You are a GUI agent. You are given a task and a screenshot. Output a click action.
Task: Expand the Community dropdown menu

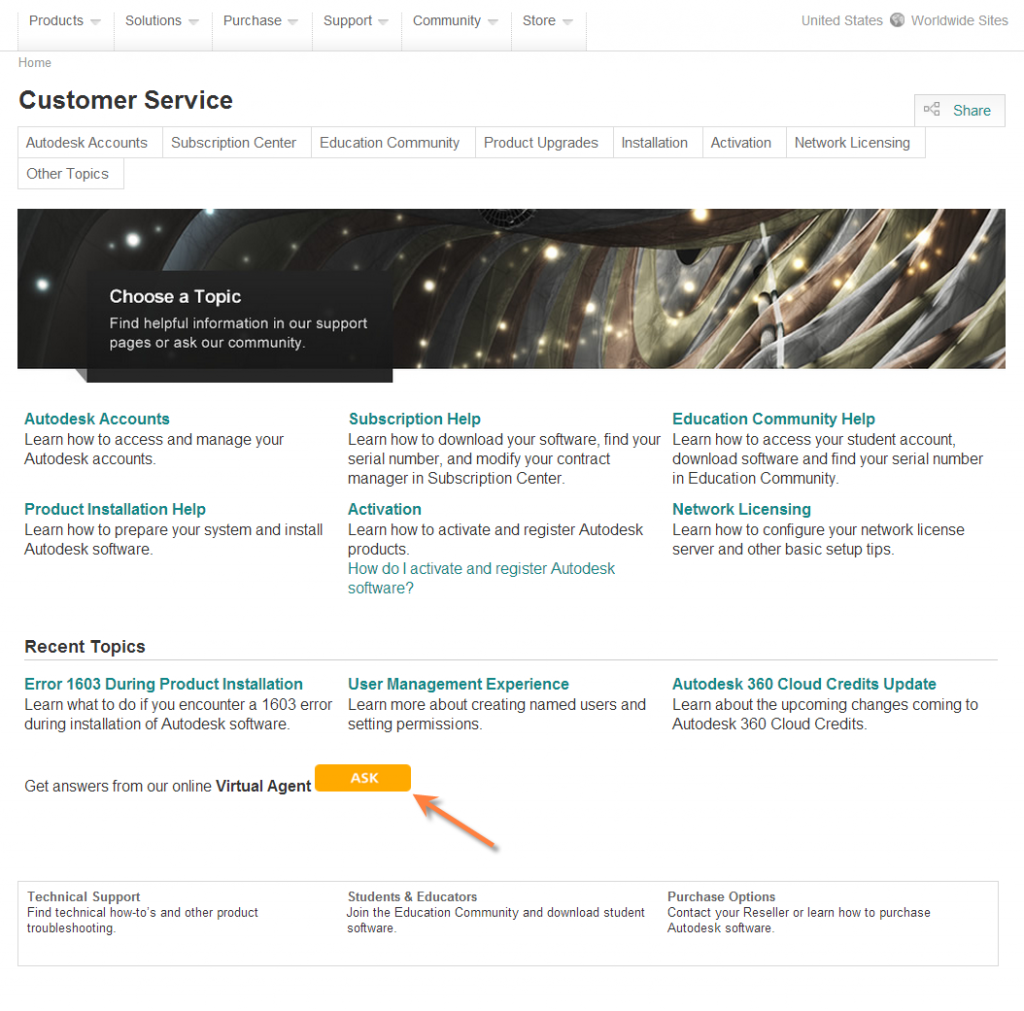(455, 21)
